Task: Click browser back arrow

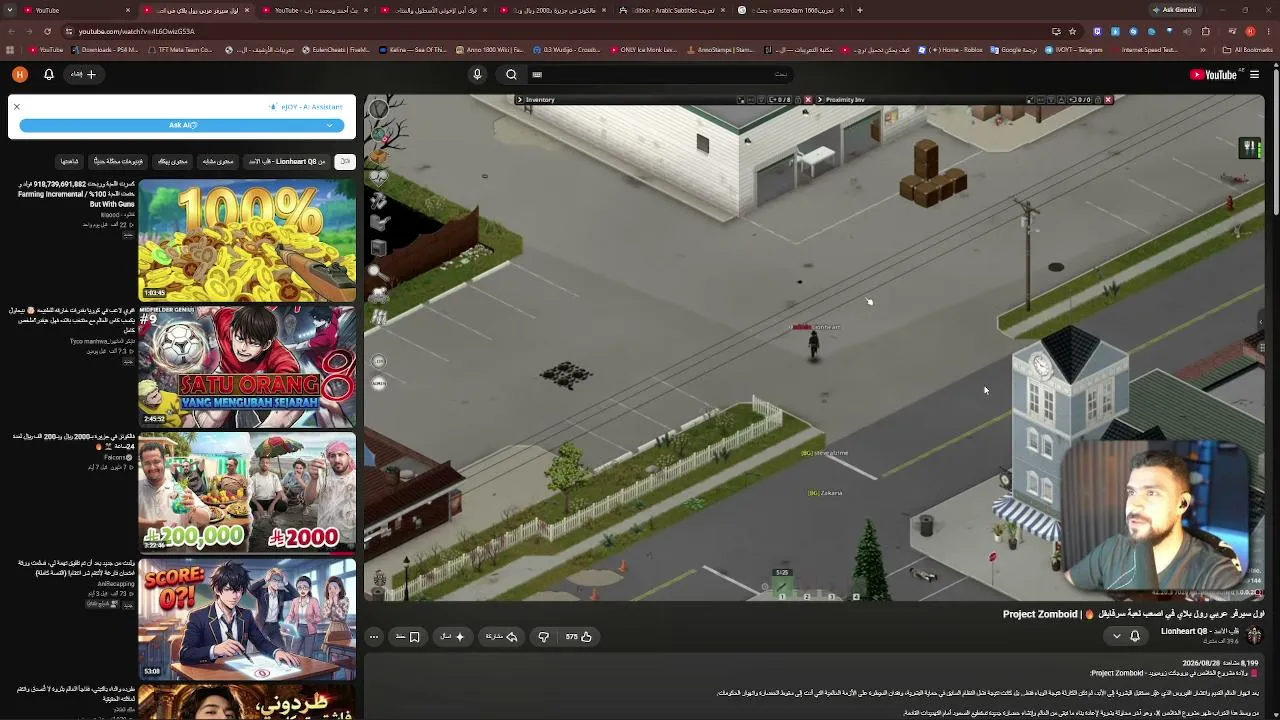Action: click(13, 31)
